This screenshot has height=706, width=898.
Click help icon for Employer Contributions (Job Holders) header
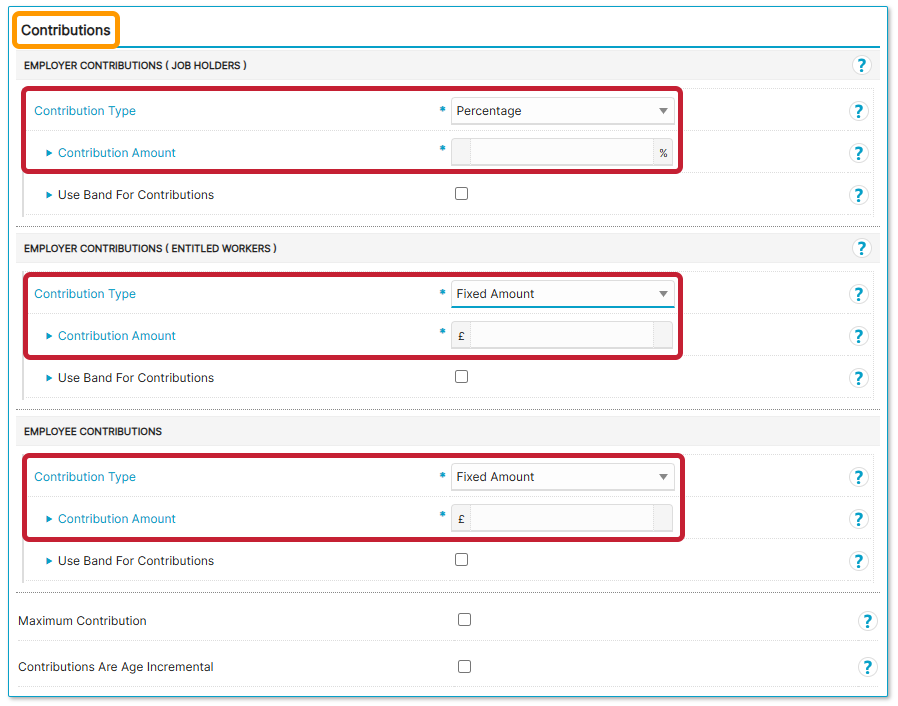[861, 65]
